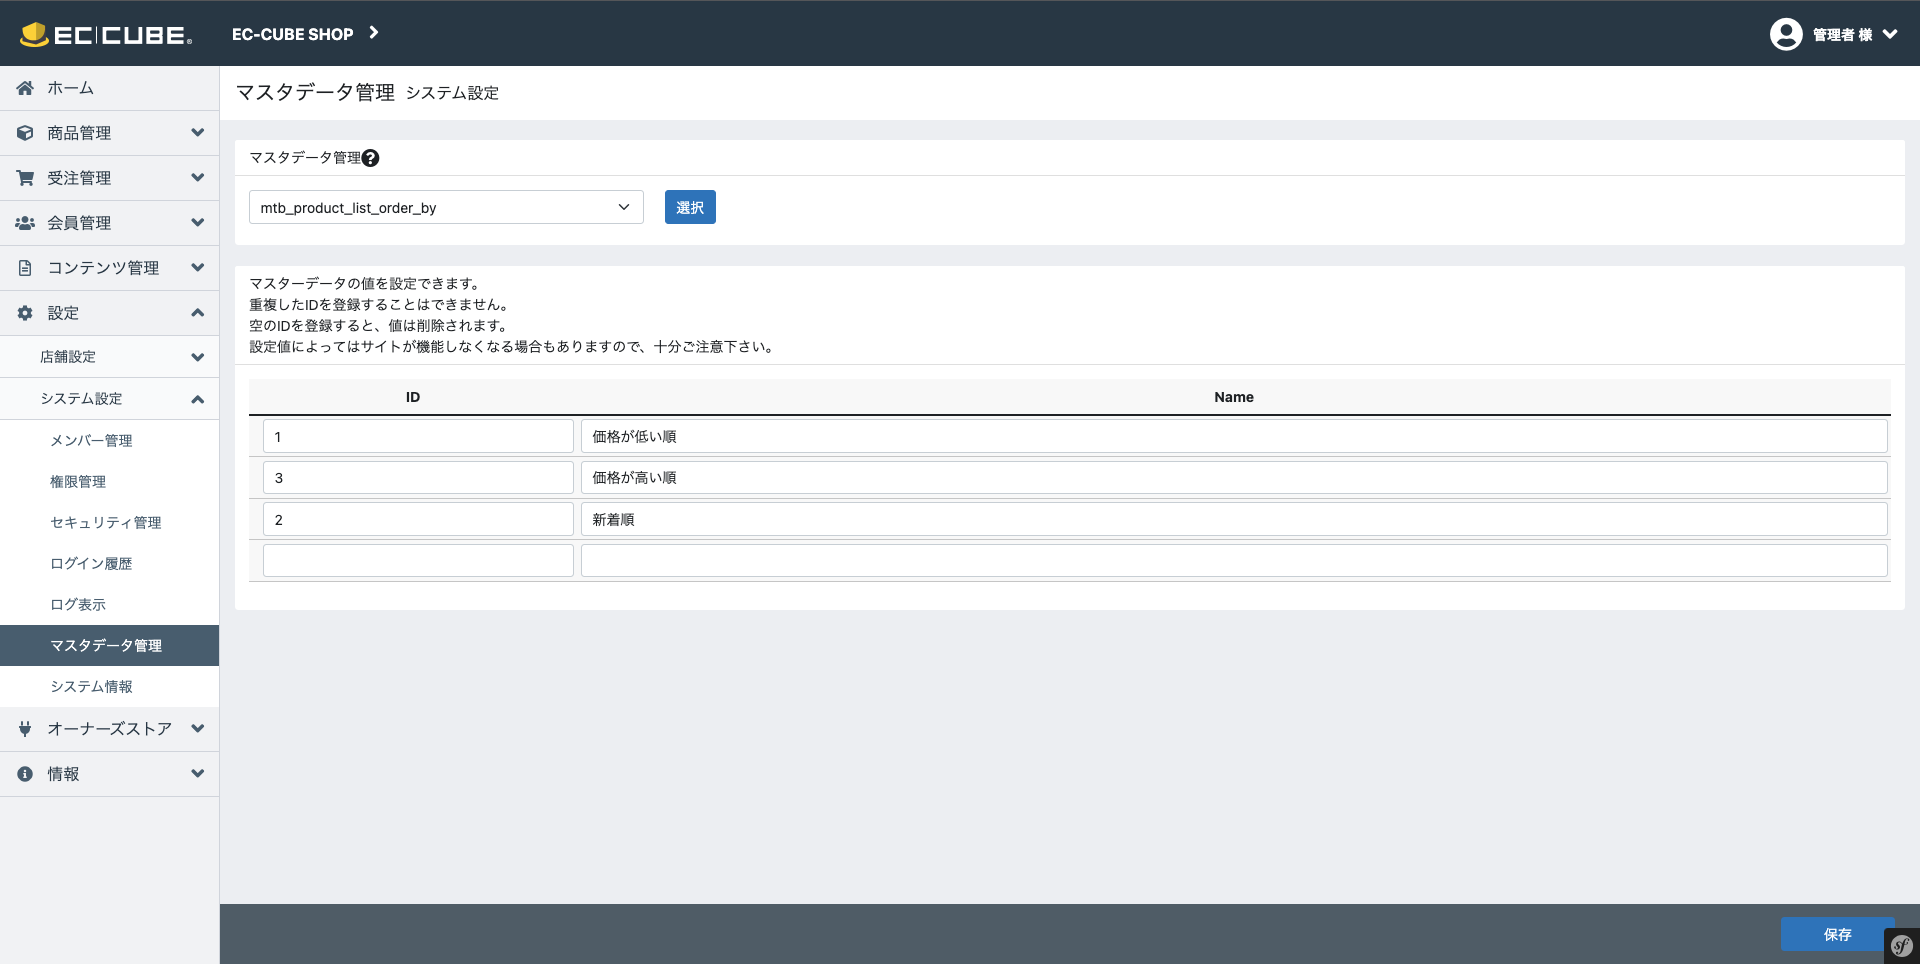Screen dimensions: 1920x964
Task: Collapse the システム設定 submenu chevron
Action: click(197, 399)
